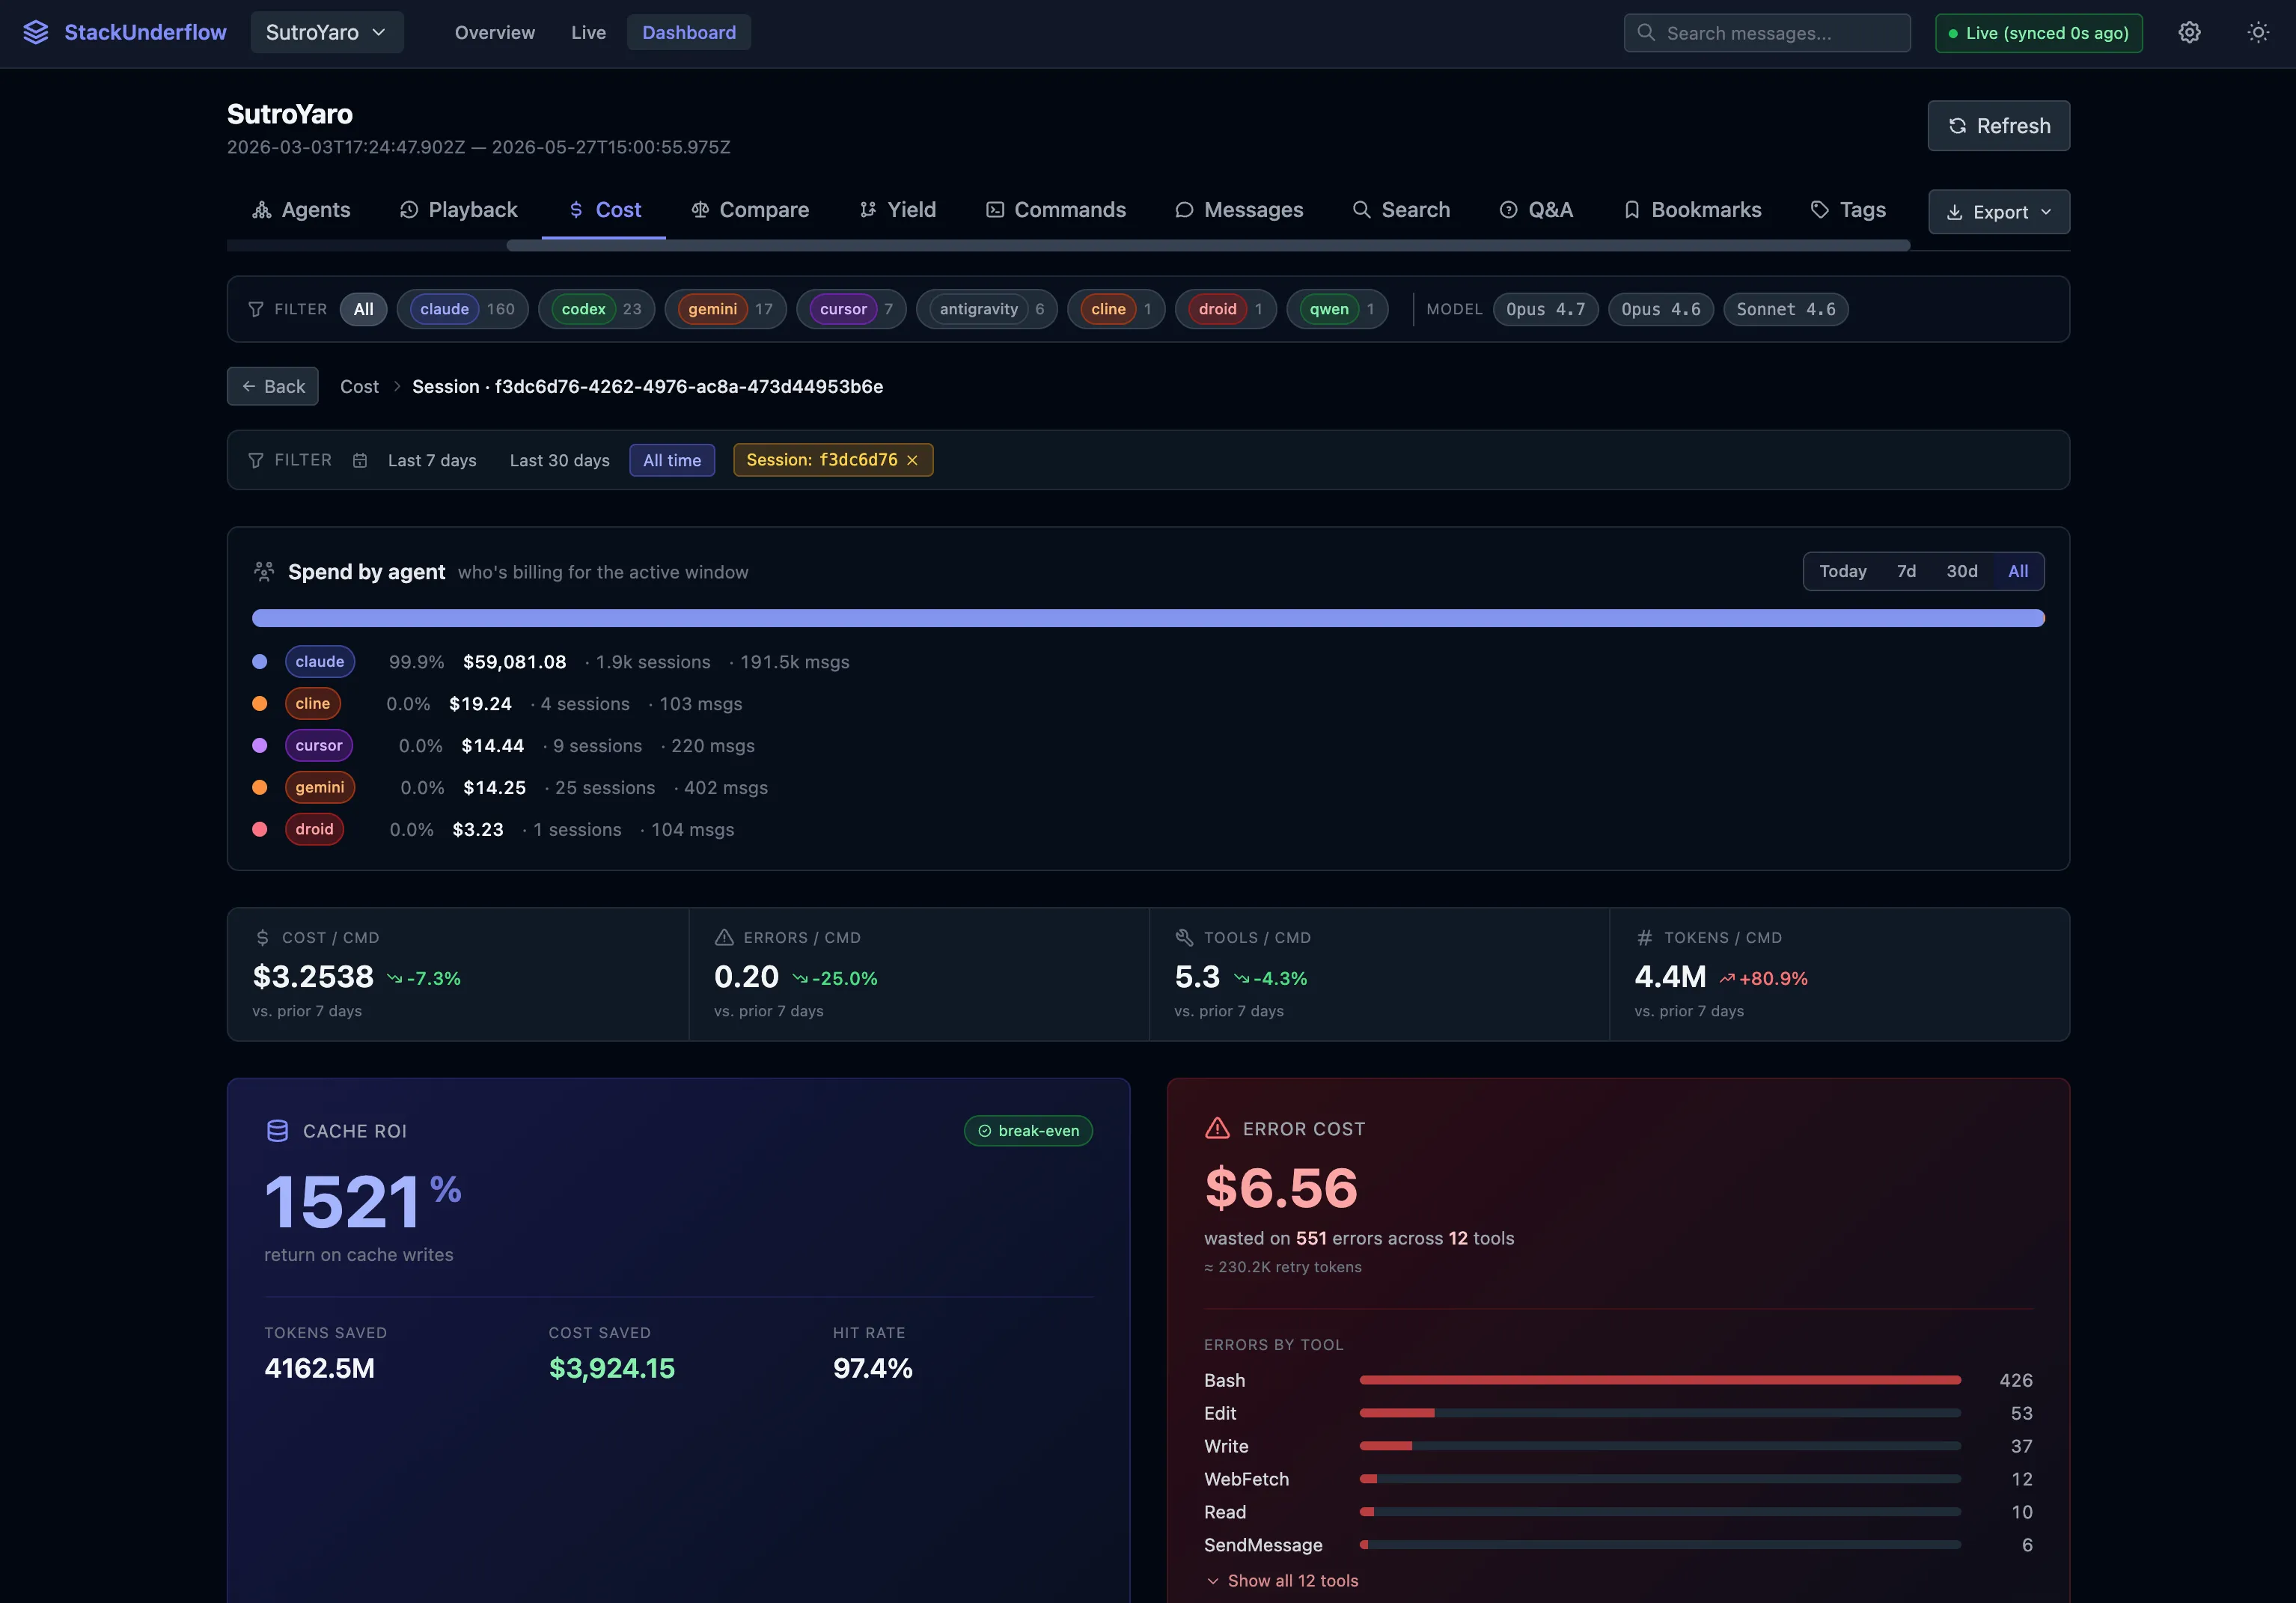Click the Agents tab icon
This screenshot has height=1603, width=2296.
click(262, 210)
